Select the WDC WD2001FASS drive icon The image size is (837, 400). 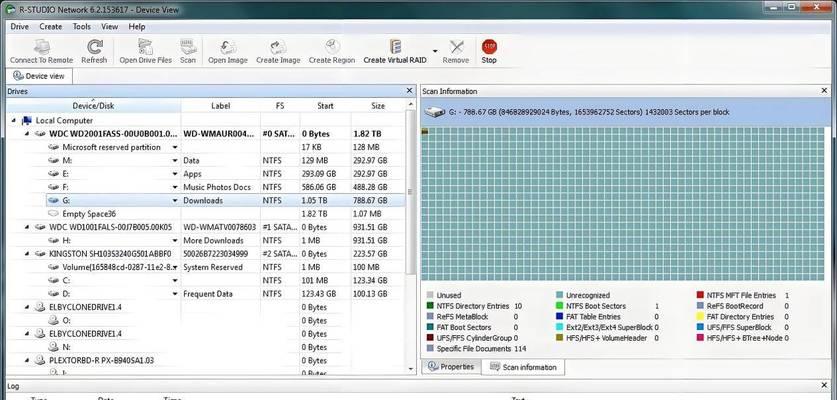pyautogui.click(x=40, y=134)
